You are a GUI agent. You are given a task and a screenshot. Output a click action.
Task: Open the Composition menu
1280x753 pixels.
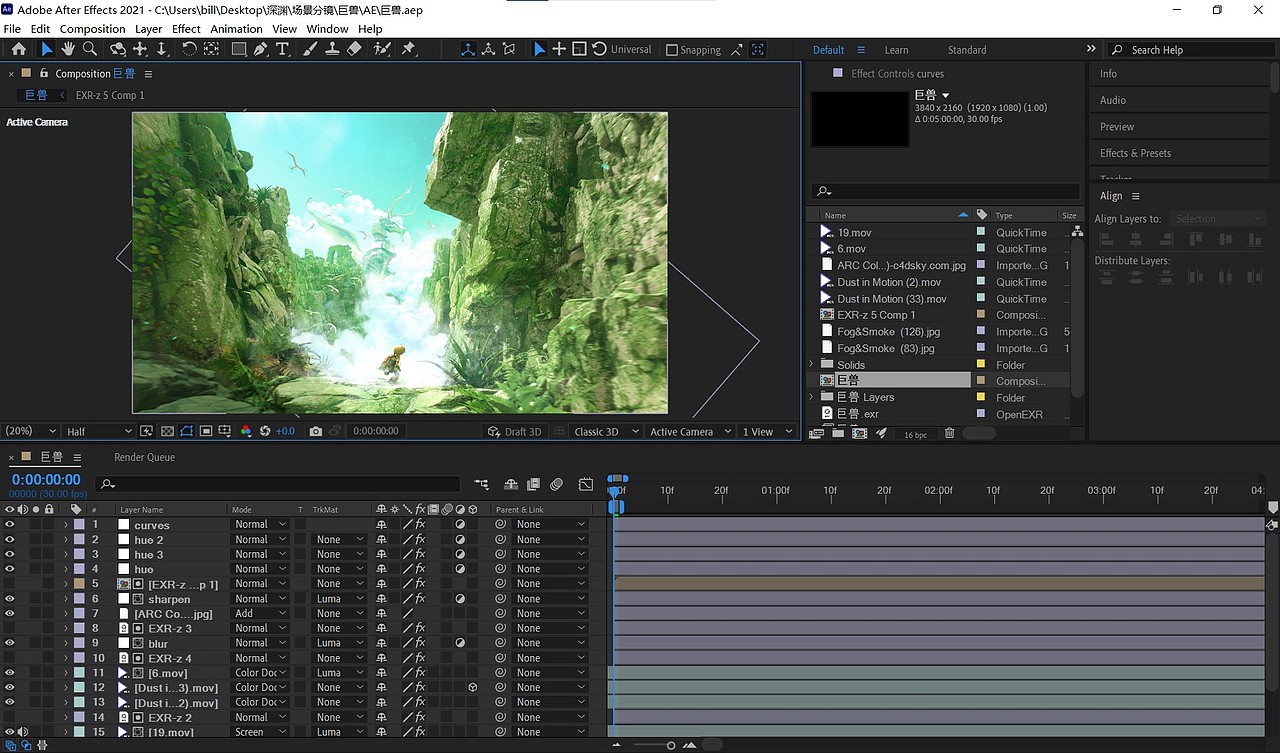click(x=93, y=29)
